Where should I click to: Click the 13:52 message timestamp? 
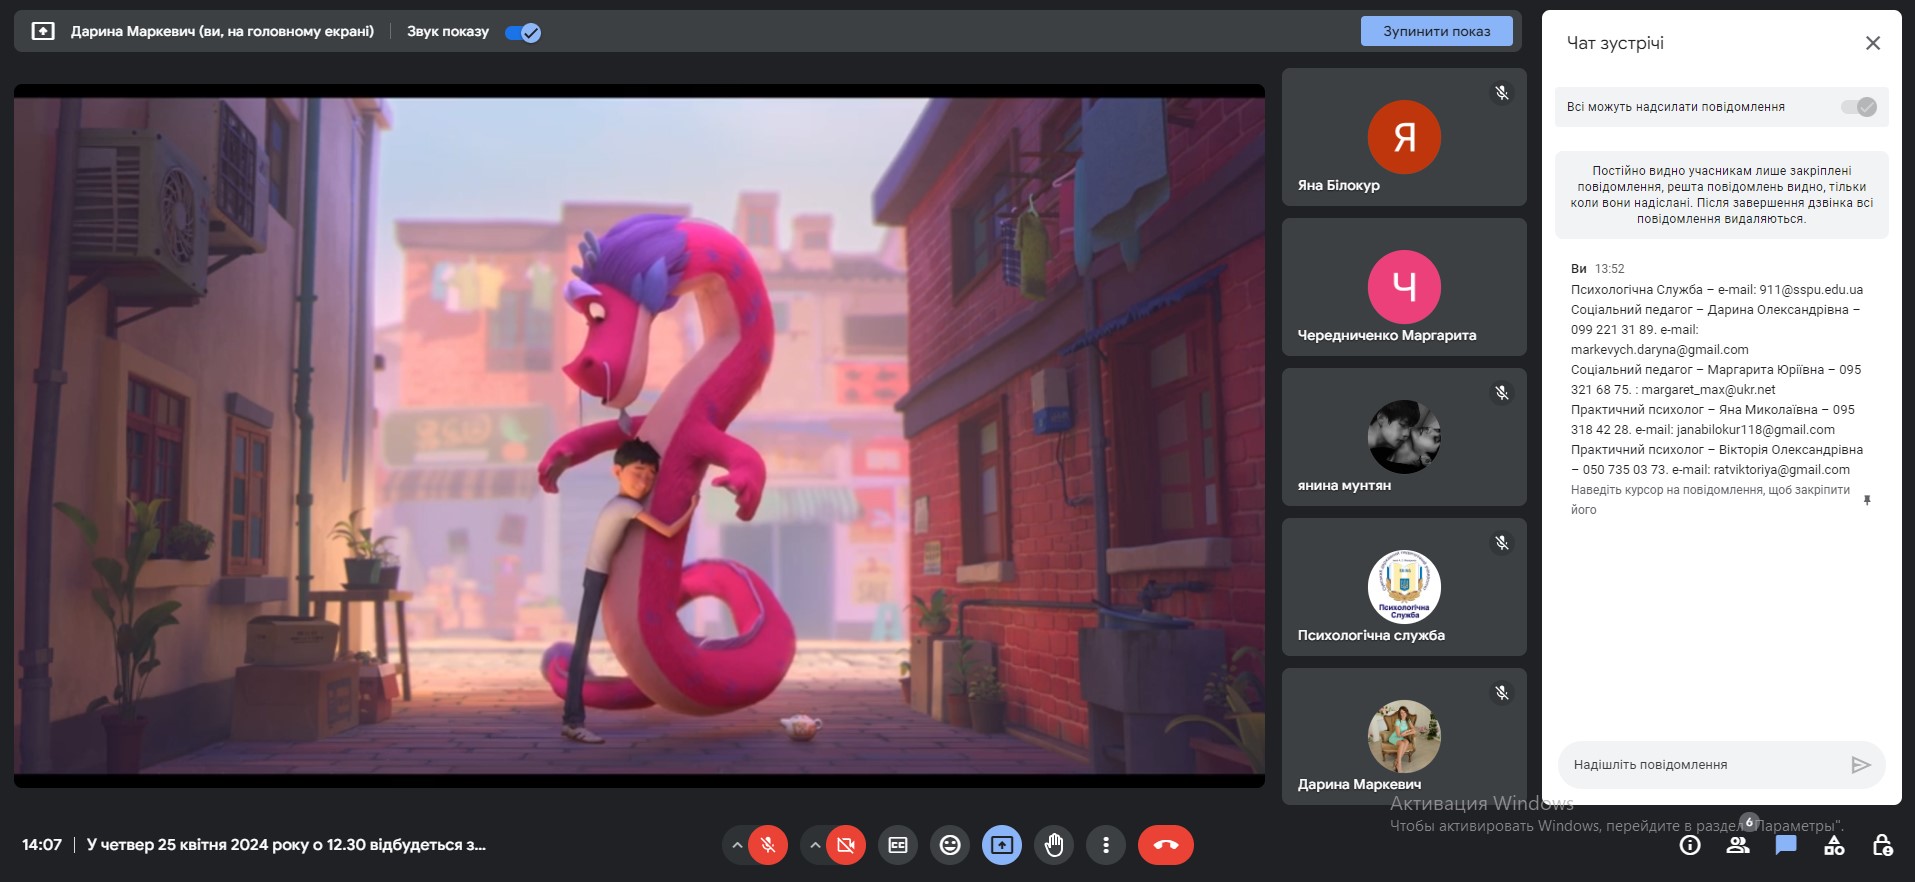[1610, 269]
